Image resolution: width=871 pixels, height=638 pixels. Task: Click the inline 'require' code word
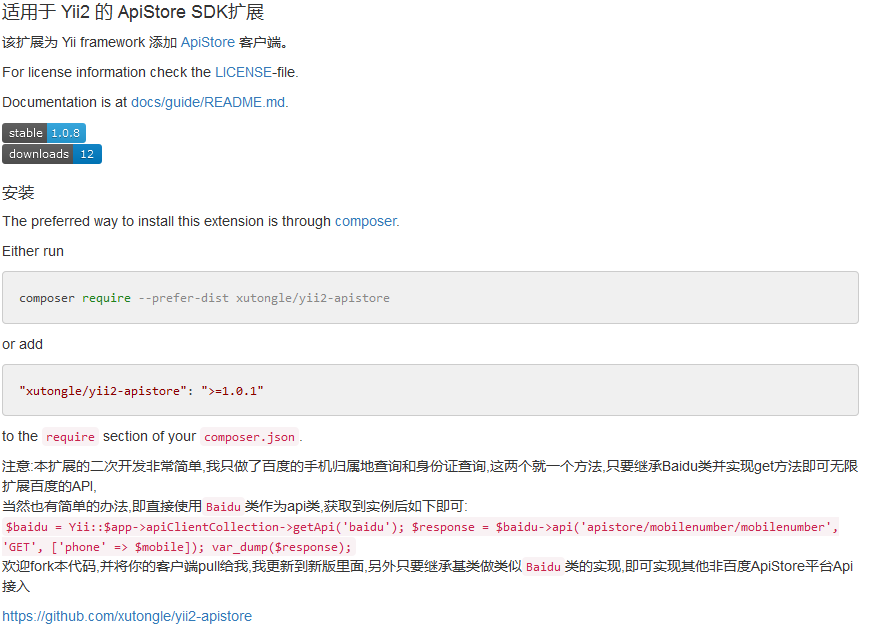click(x=70, y=437)
